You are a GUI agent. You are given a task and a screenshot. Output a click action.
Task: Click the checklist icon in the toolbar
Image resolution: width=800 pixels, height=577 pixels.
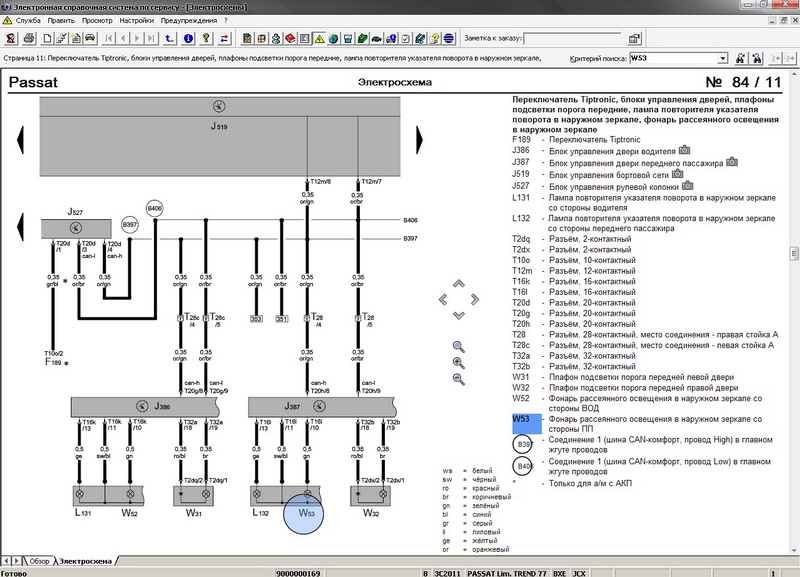click(406, 38)
